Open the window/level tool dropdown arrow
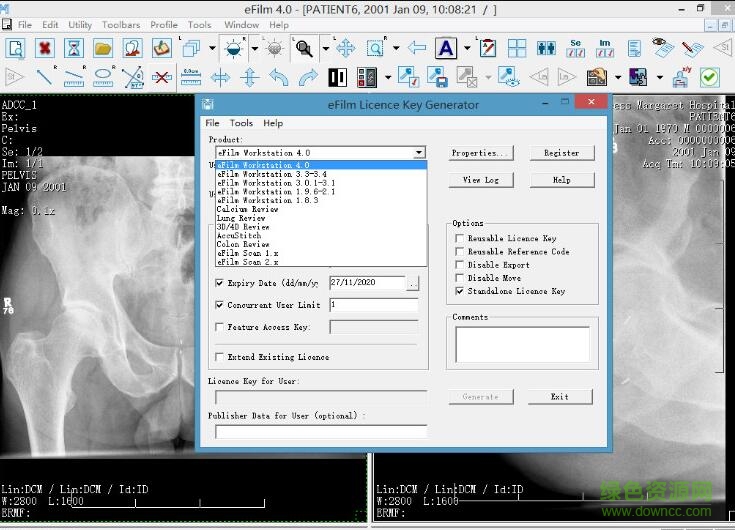Screen dimensions: 735x530 [254, 48]
